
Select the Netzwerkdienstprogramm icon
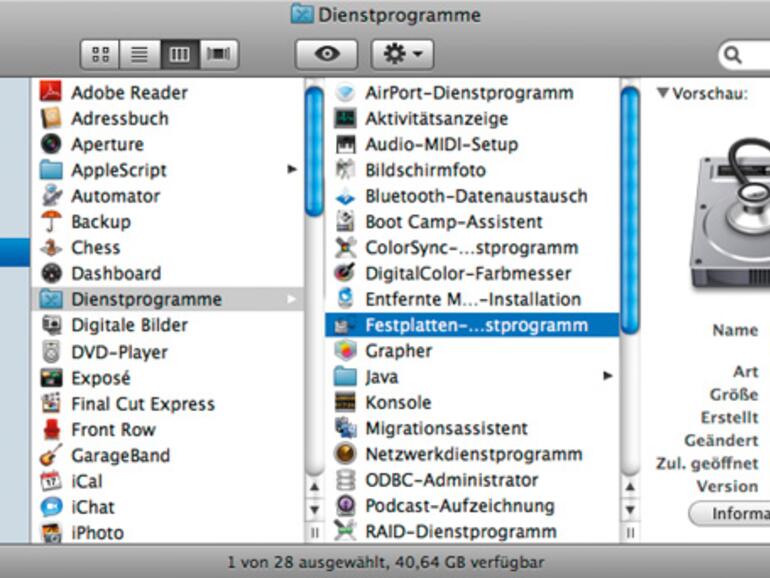tap(345, 454)
